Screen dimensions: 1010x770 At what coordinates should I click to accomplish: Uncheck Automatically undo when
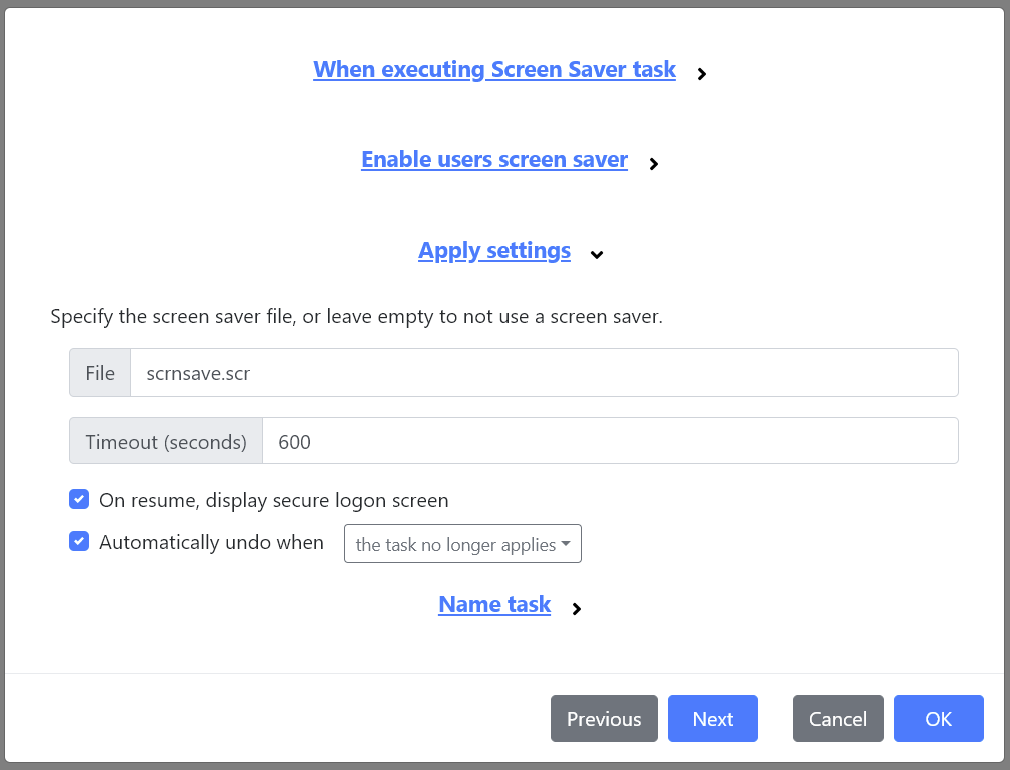pyautogui.click(x=79, y=541)
